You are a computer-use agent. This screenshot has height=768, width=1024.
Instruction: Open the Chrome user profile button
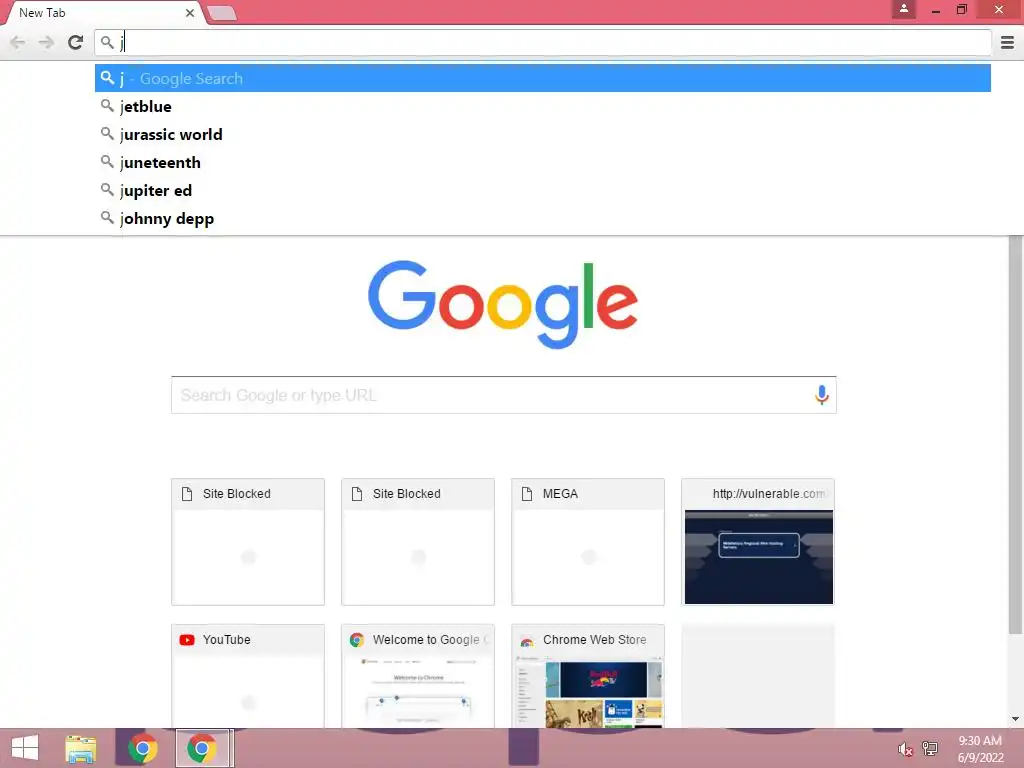904,9
